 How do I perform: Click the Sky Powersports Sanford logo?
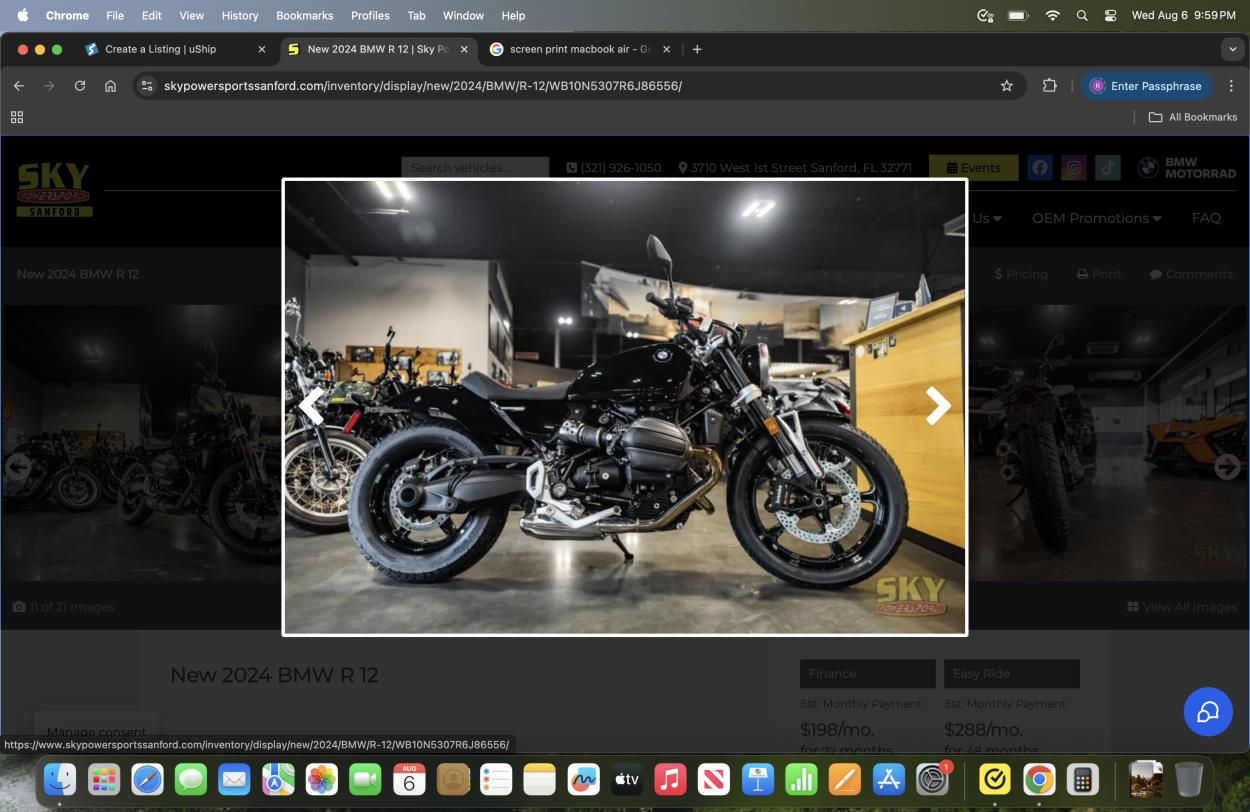click(54, 190)
